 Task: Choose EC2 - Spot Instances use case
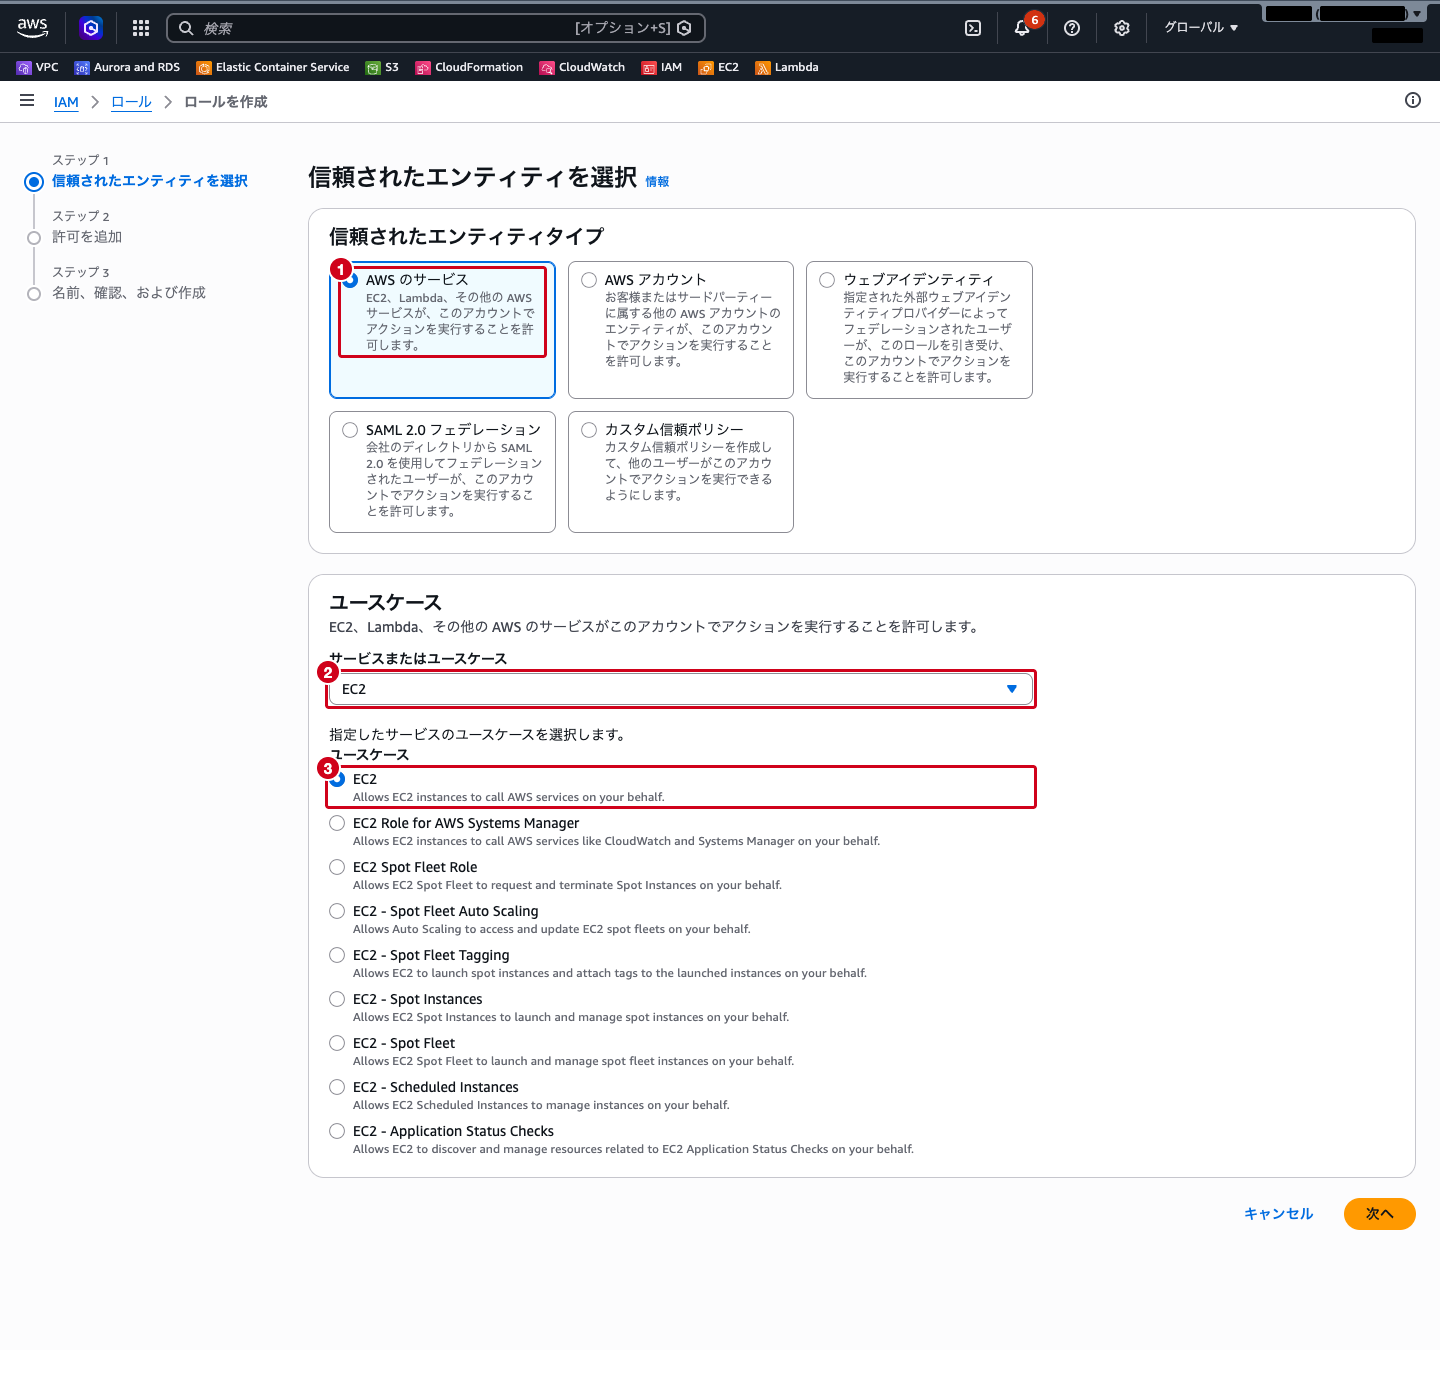click(337, 999)
